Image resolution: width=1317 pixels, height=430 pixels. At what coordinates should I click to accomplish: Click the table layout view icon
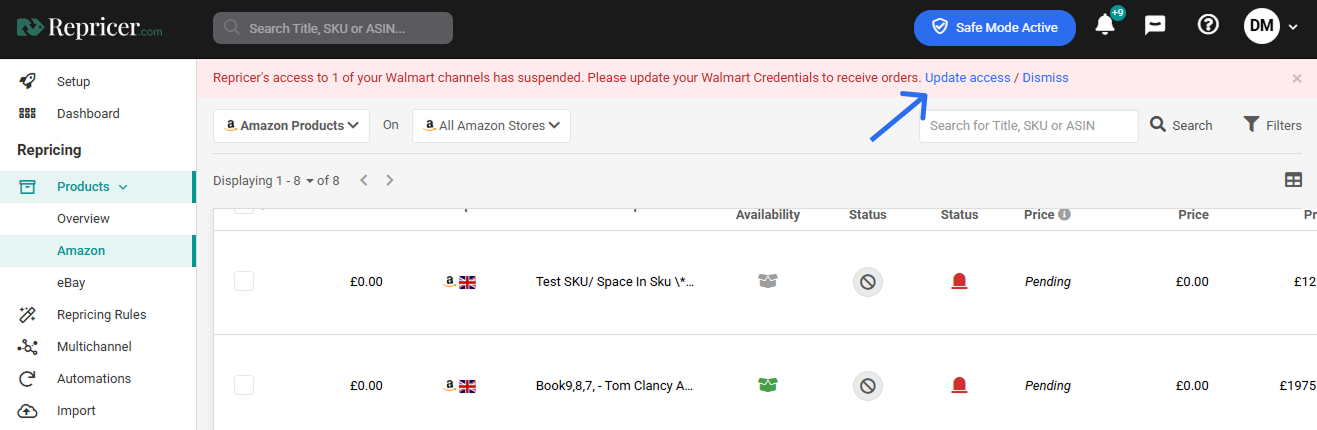[x=1293, y=180]
